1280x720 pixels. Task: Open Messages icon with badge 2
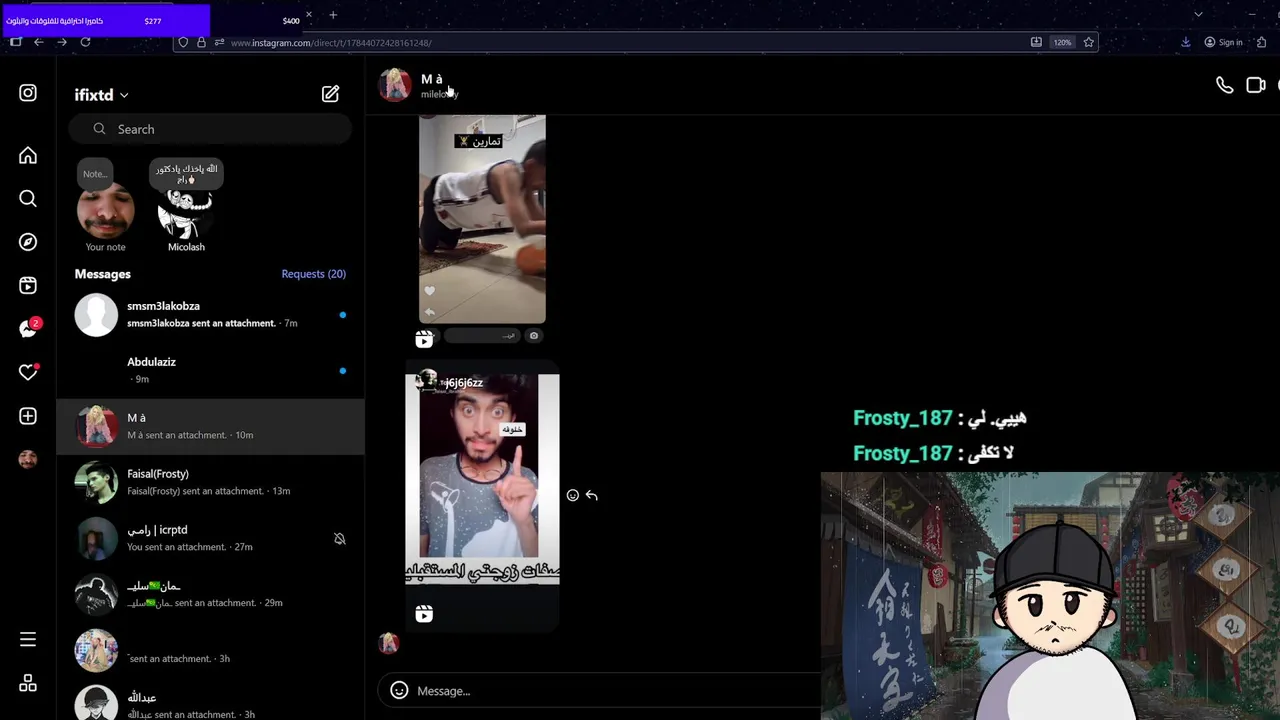coord(28,329)
